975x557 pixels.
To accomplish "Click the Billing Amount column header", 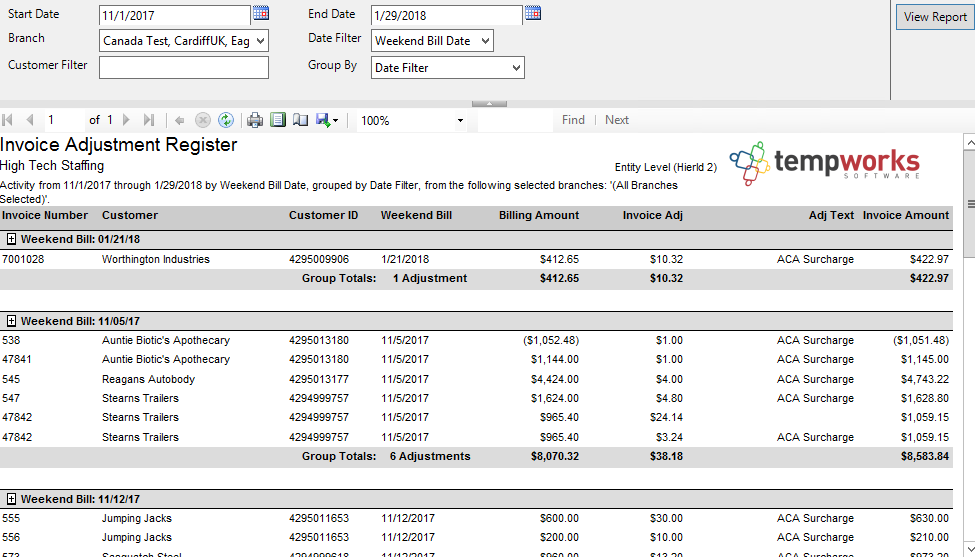I will [538, 215].
